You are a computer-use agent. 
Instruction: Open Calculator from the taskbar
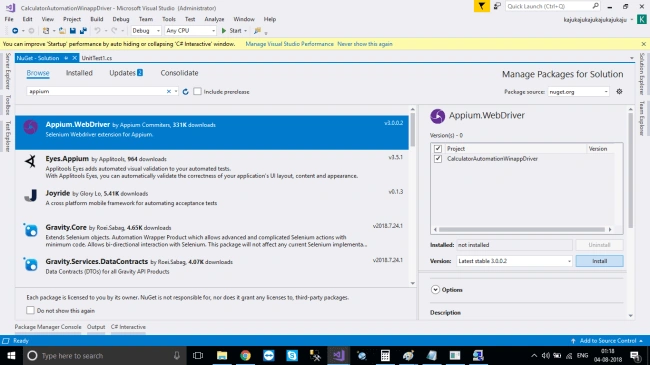[385, 356]
